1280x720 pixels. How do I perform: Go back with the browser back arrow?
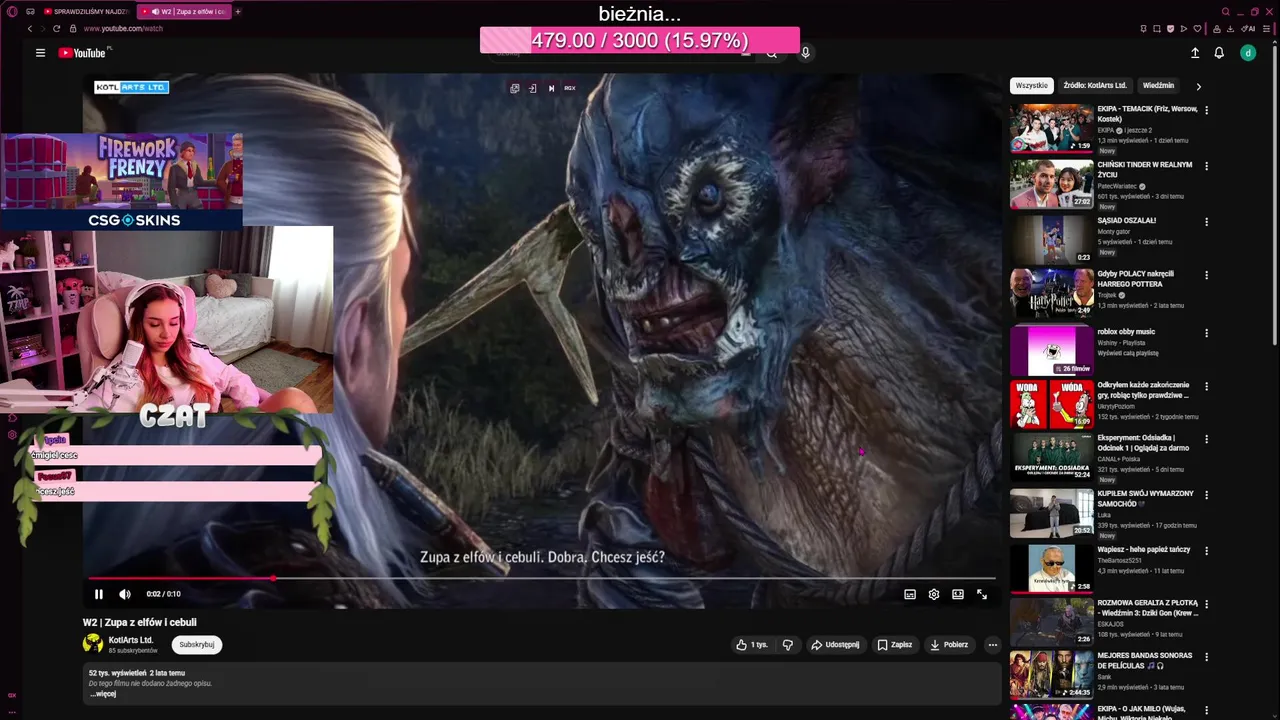(30, 28)
